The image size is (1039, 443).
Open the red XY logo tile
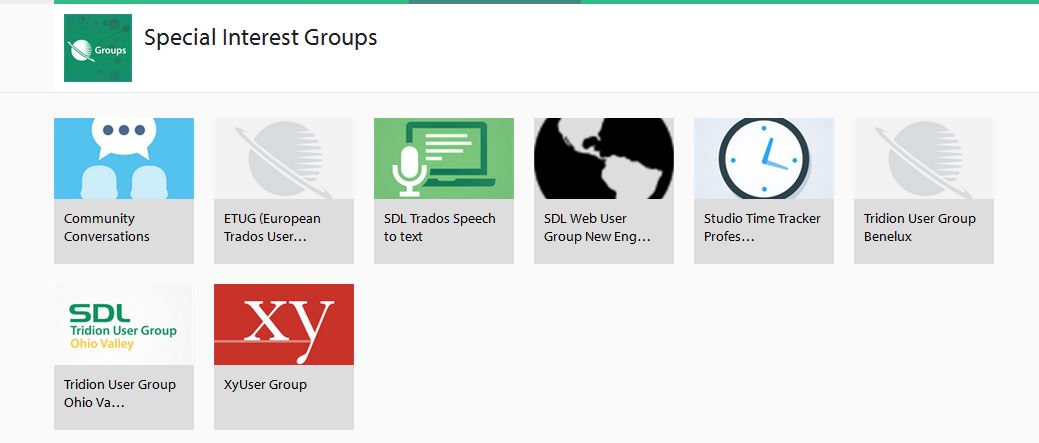coord(283,324)
